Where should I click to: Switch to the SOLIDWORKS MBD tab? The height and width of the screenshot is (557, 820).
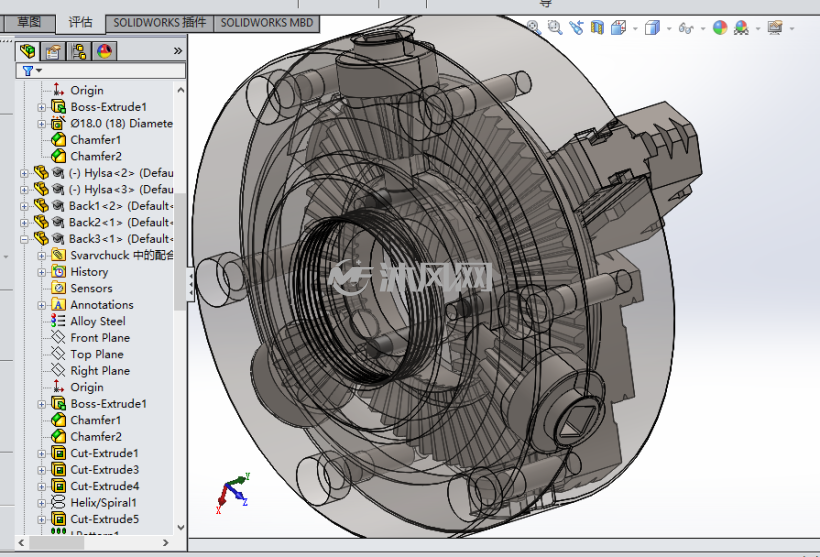click(x=267, y=23)
